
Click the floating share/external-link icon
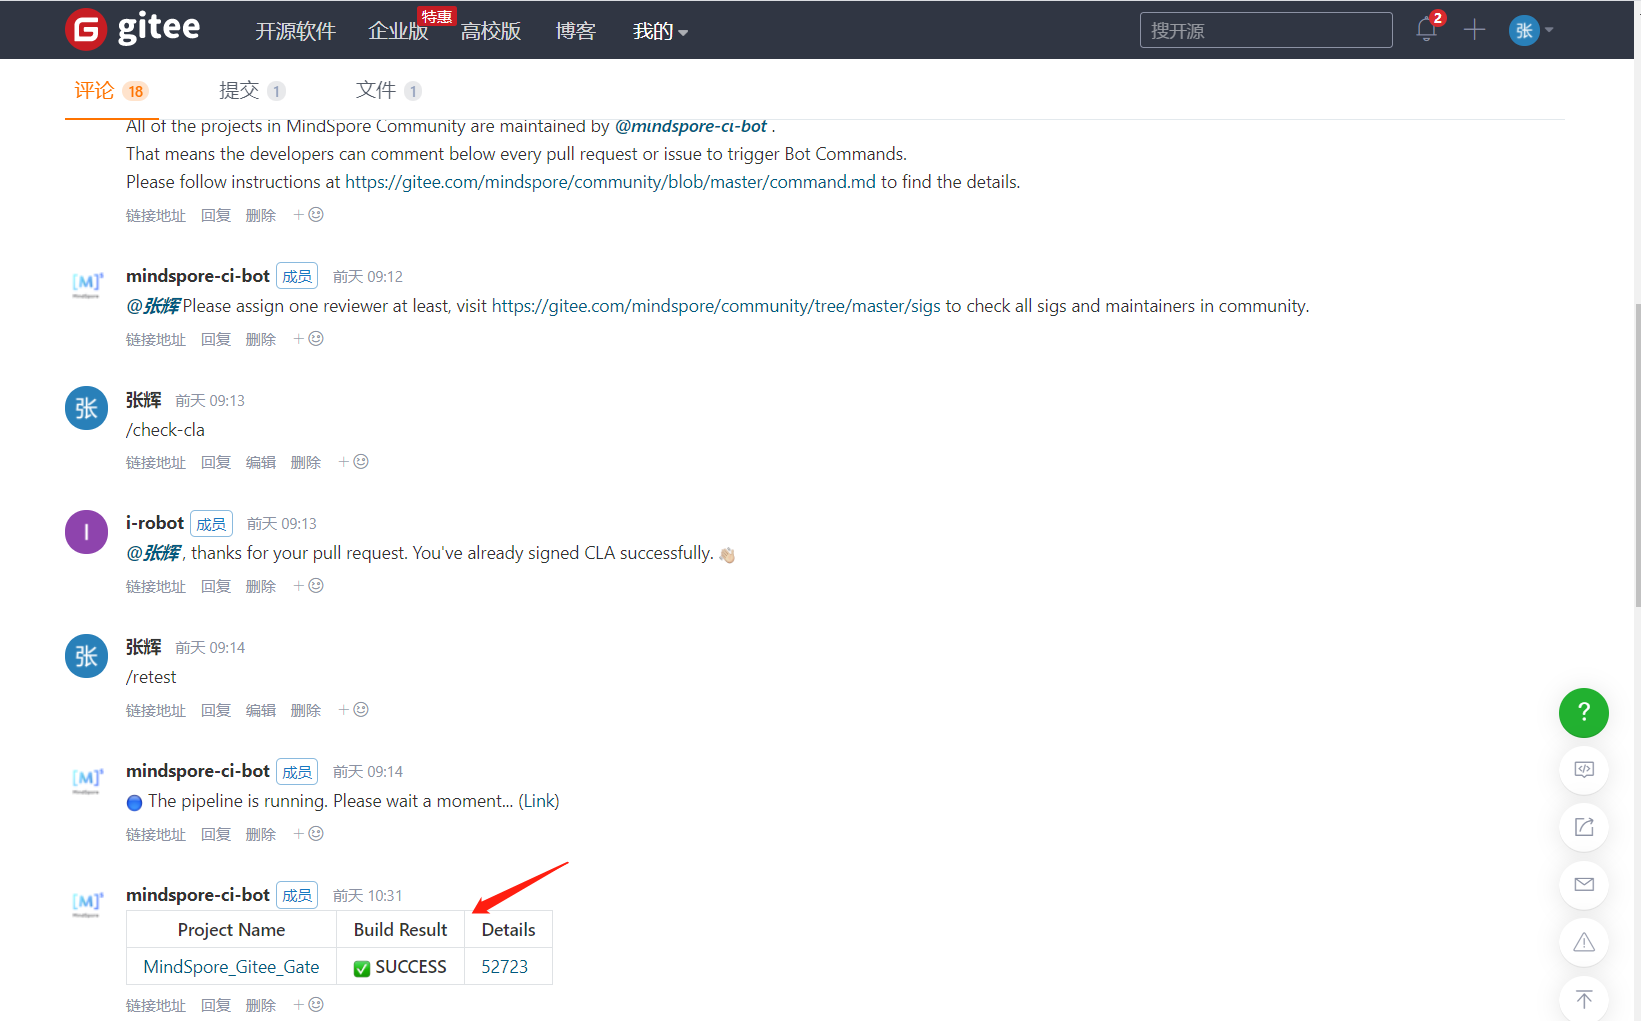point(1584,827)
